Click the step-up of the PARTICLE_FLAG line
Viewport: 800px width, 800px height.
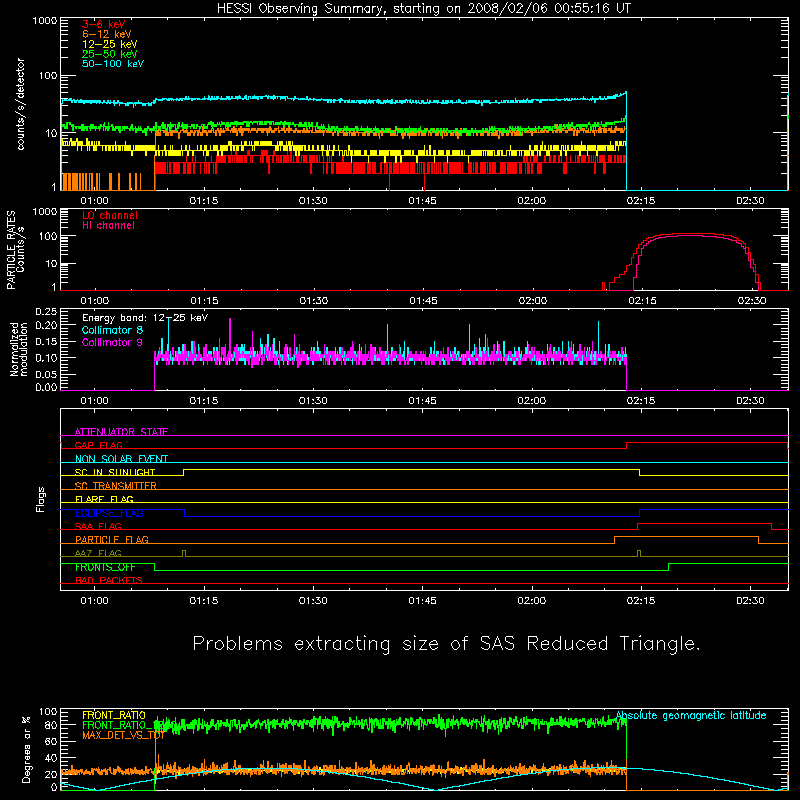coord(615,540)
